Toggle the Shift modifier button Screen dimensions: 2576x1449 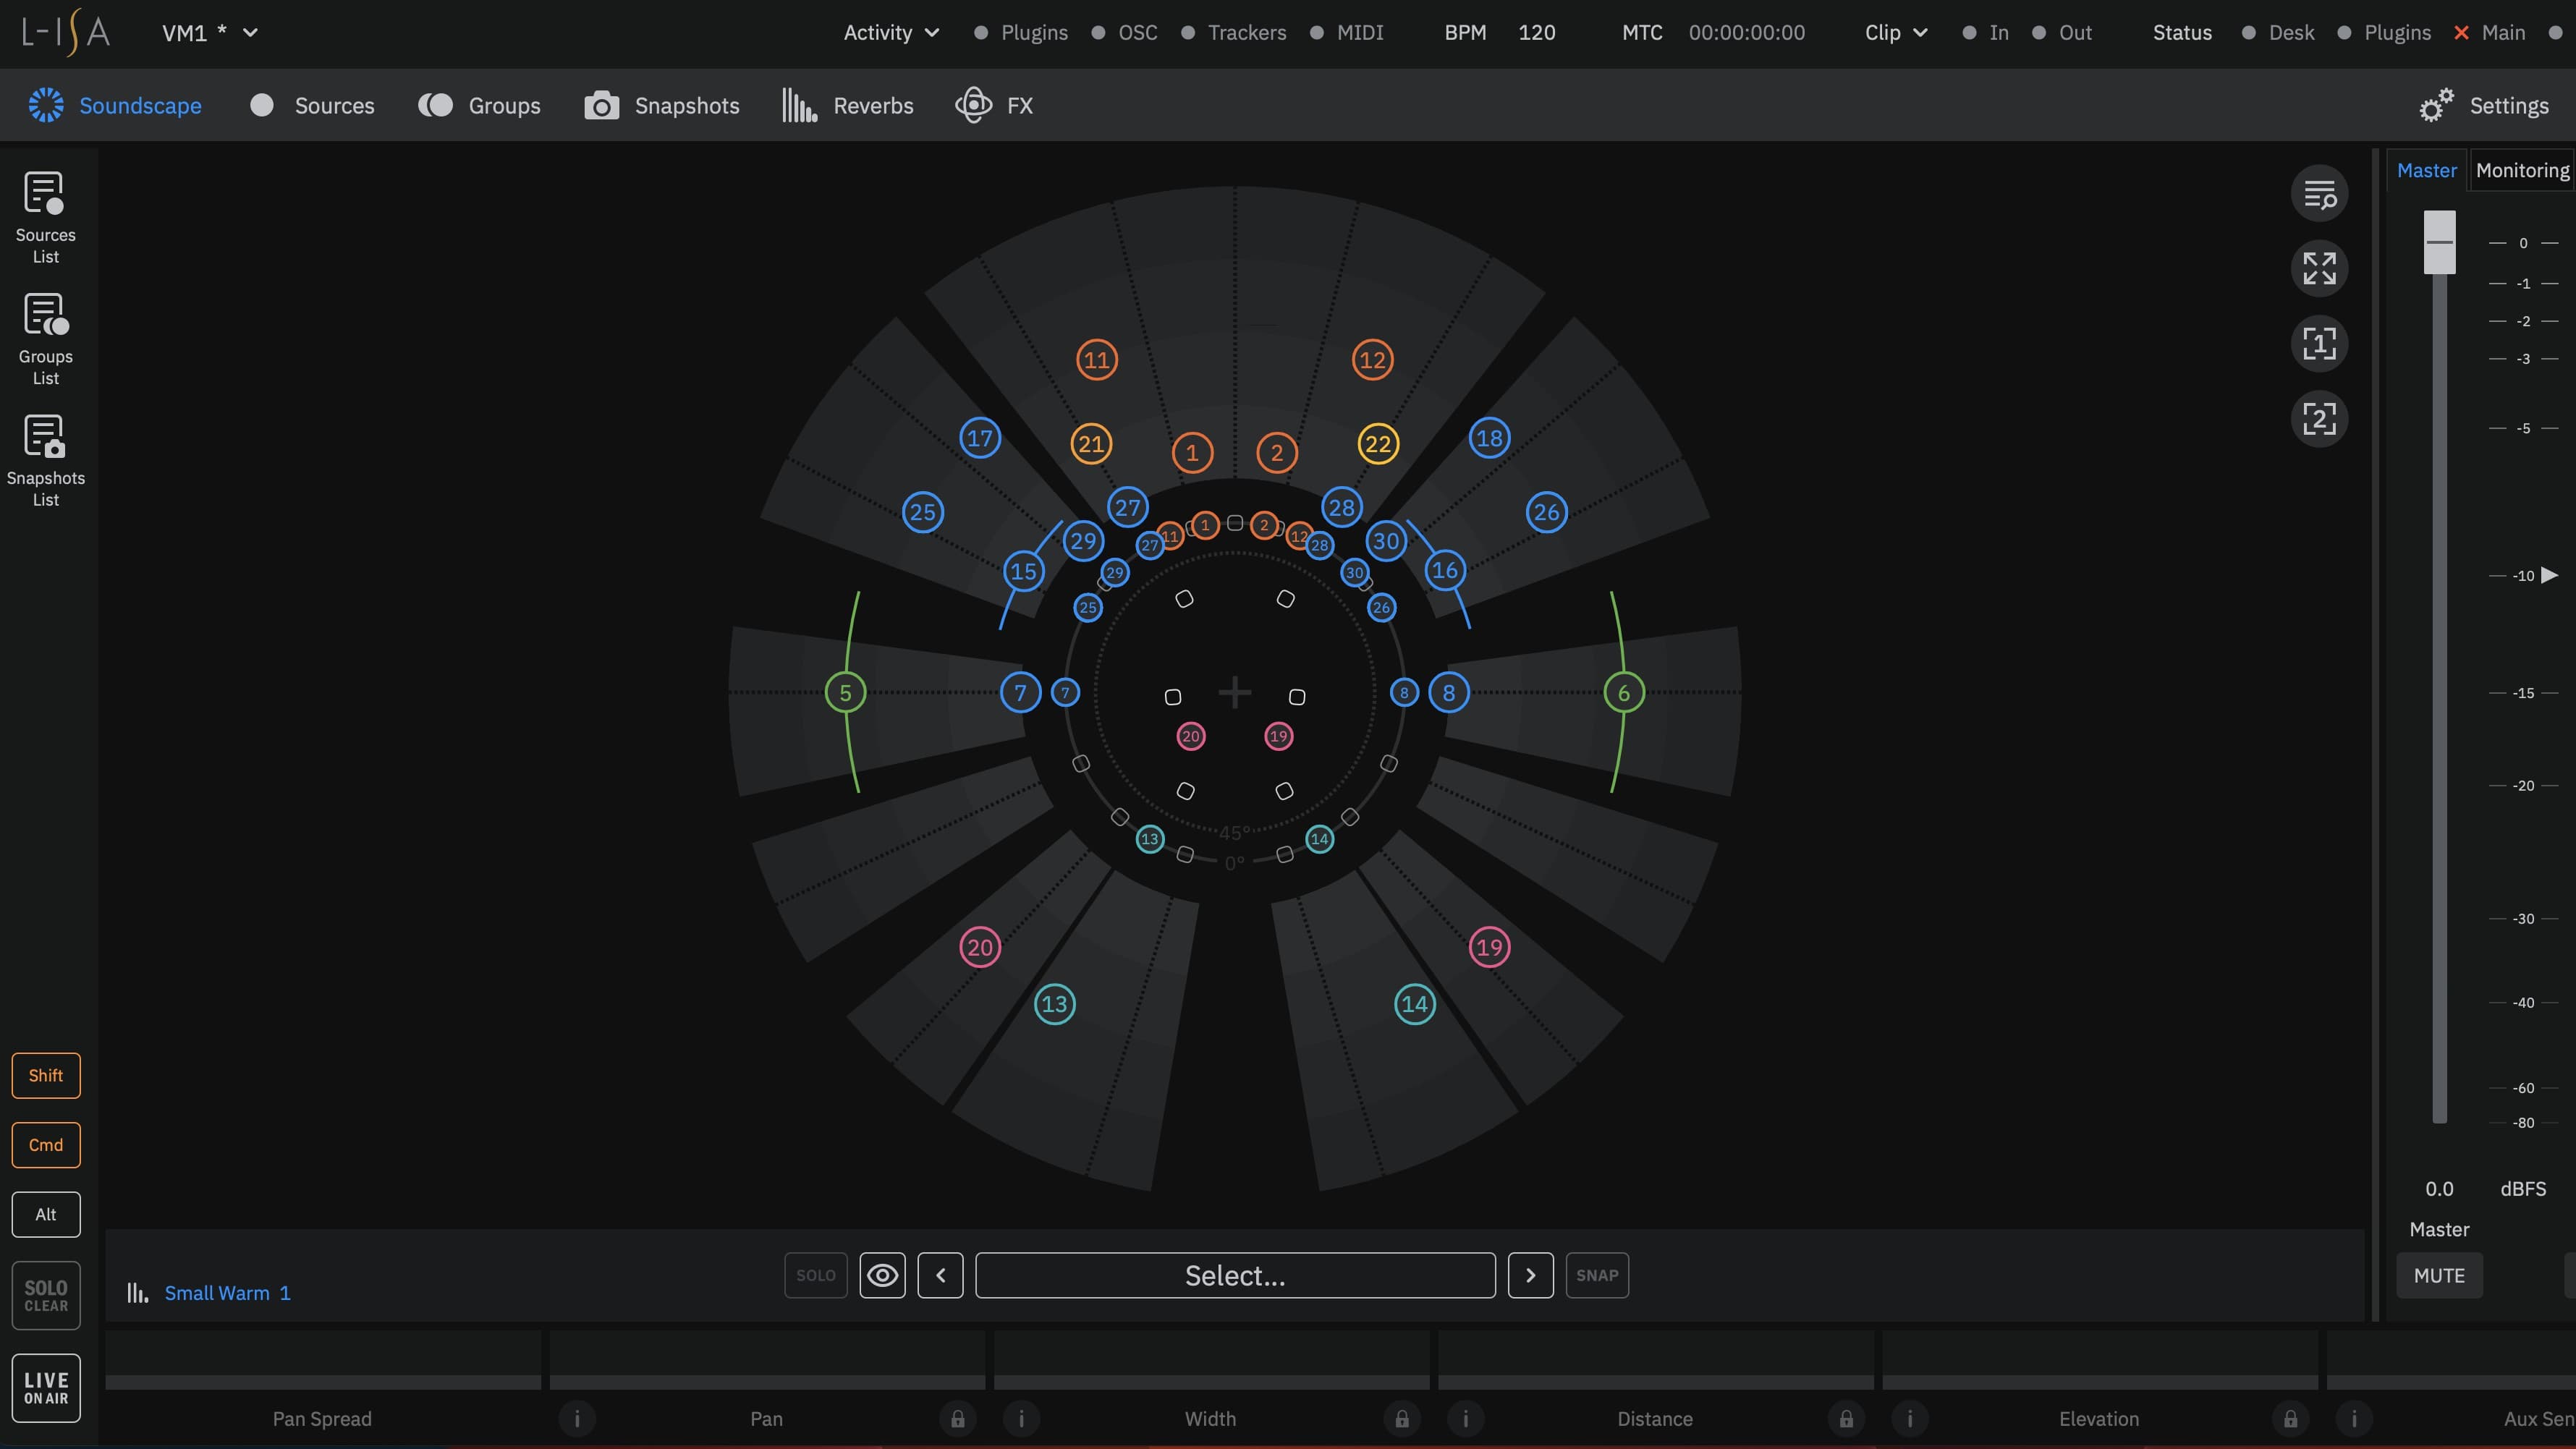[46, 1075]
